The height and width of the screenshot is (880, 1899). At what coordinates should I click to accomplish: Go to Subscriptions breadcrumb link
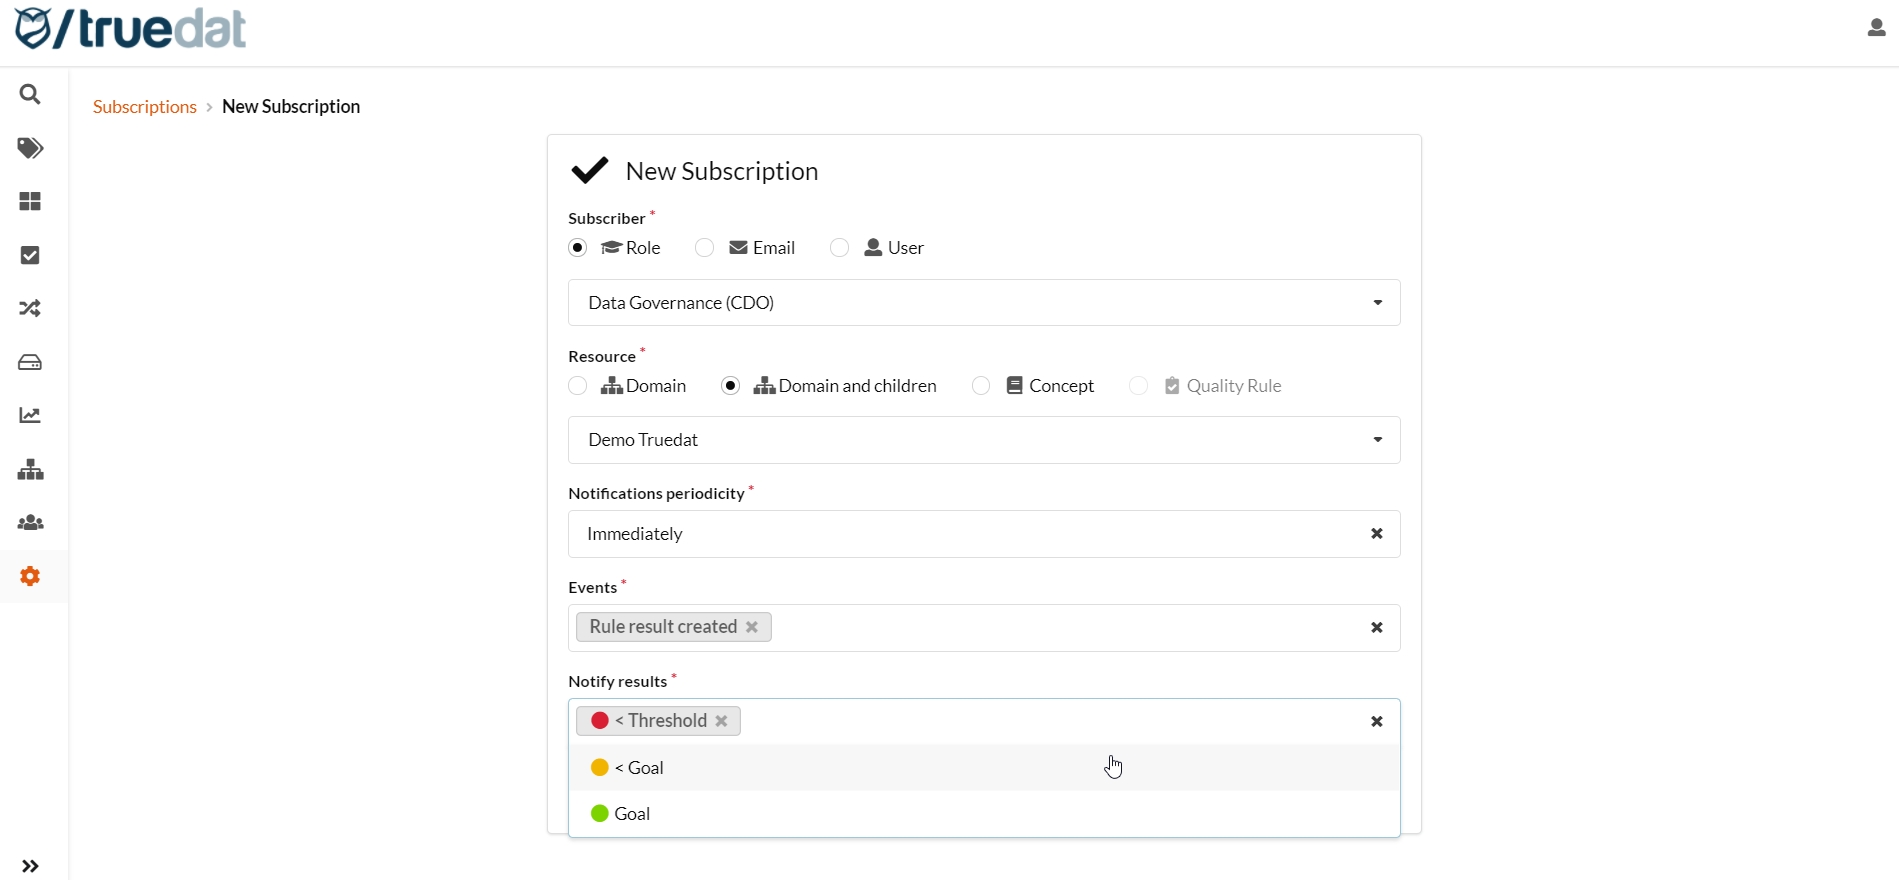[145, 107]
